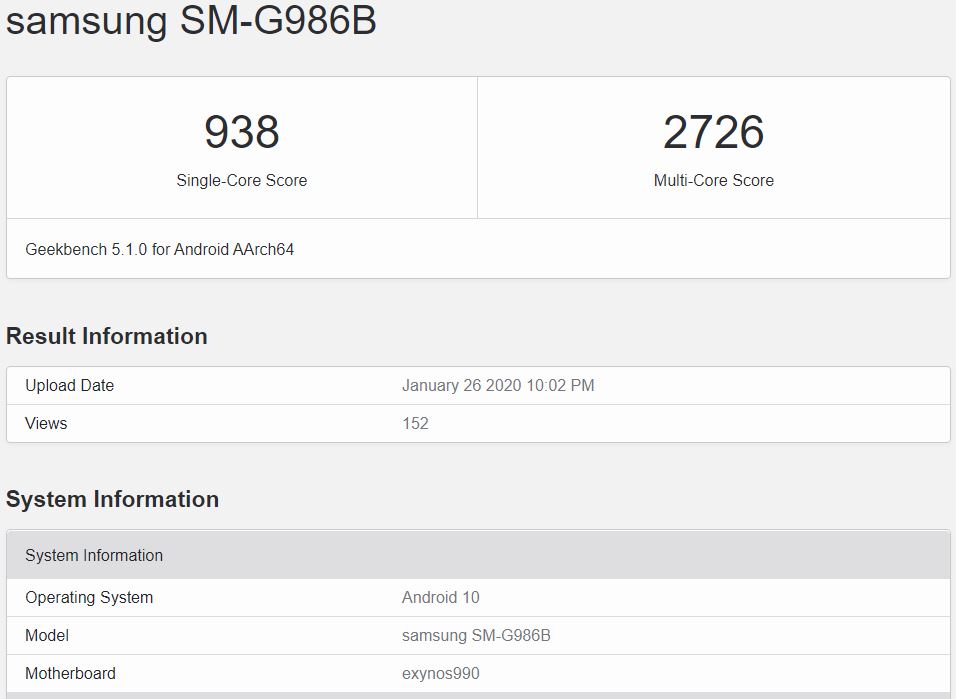Select the samsung SM-G986B model value
Image resolution: width=956 pixels, height=699 pixels.
(476, 636)
